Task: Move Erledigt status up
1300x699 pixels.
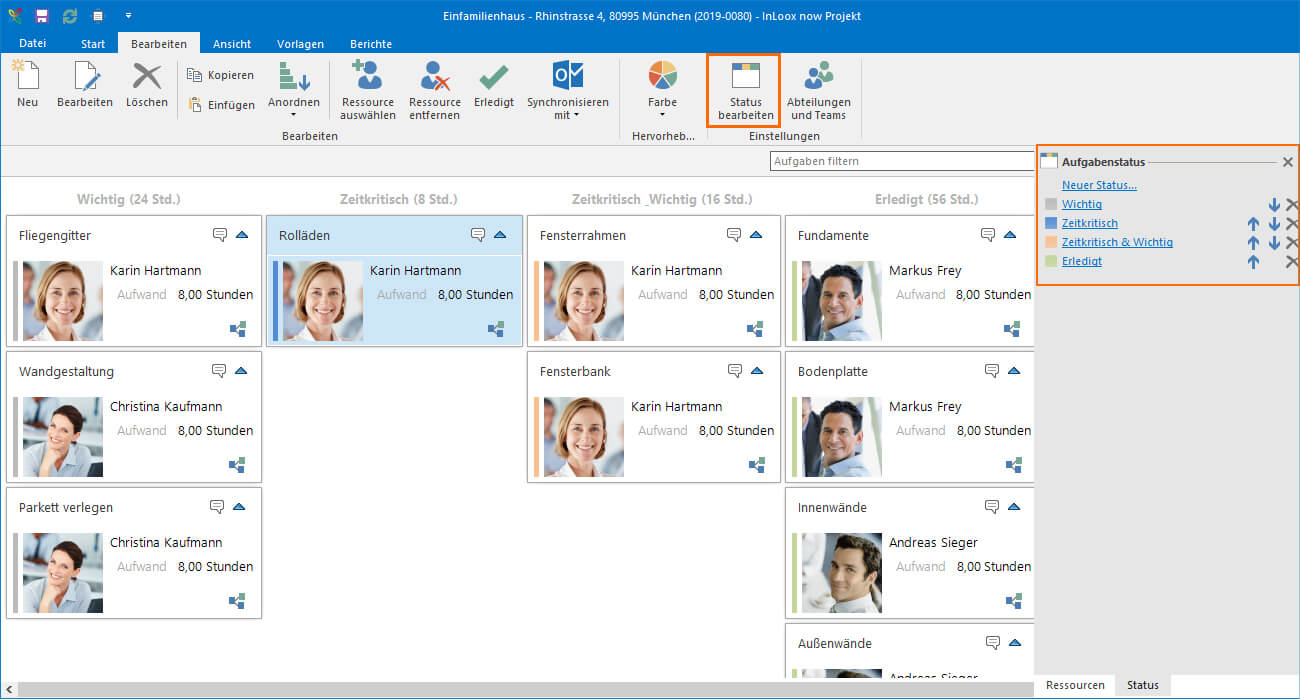Action: tap(1253, 262)
